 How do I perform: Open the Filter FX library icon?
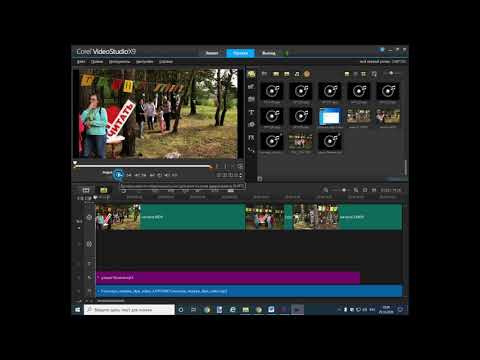coord(252,137)
